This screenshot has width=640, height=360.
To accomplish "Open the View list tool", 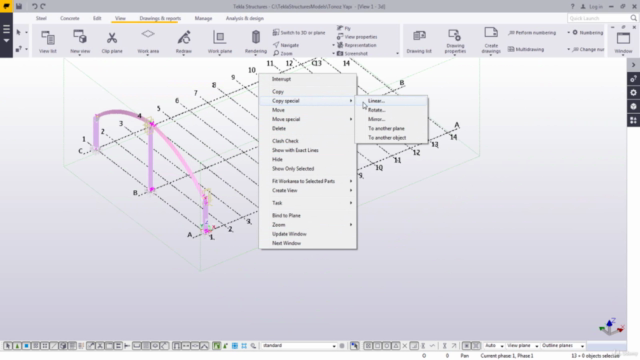I will pyautogui.click(x=48, y=41).
